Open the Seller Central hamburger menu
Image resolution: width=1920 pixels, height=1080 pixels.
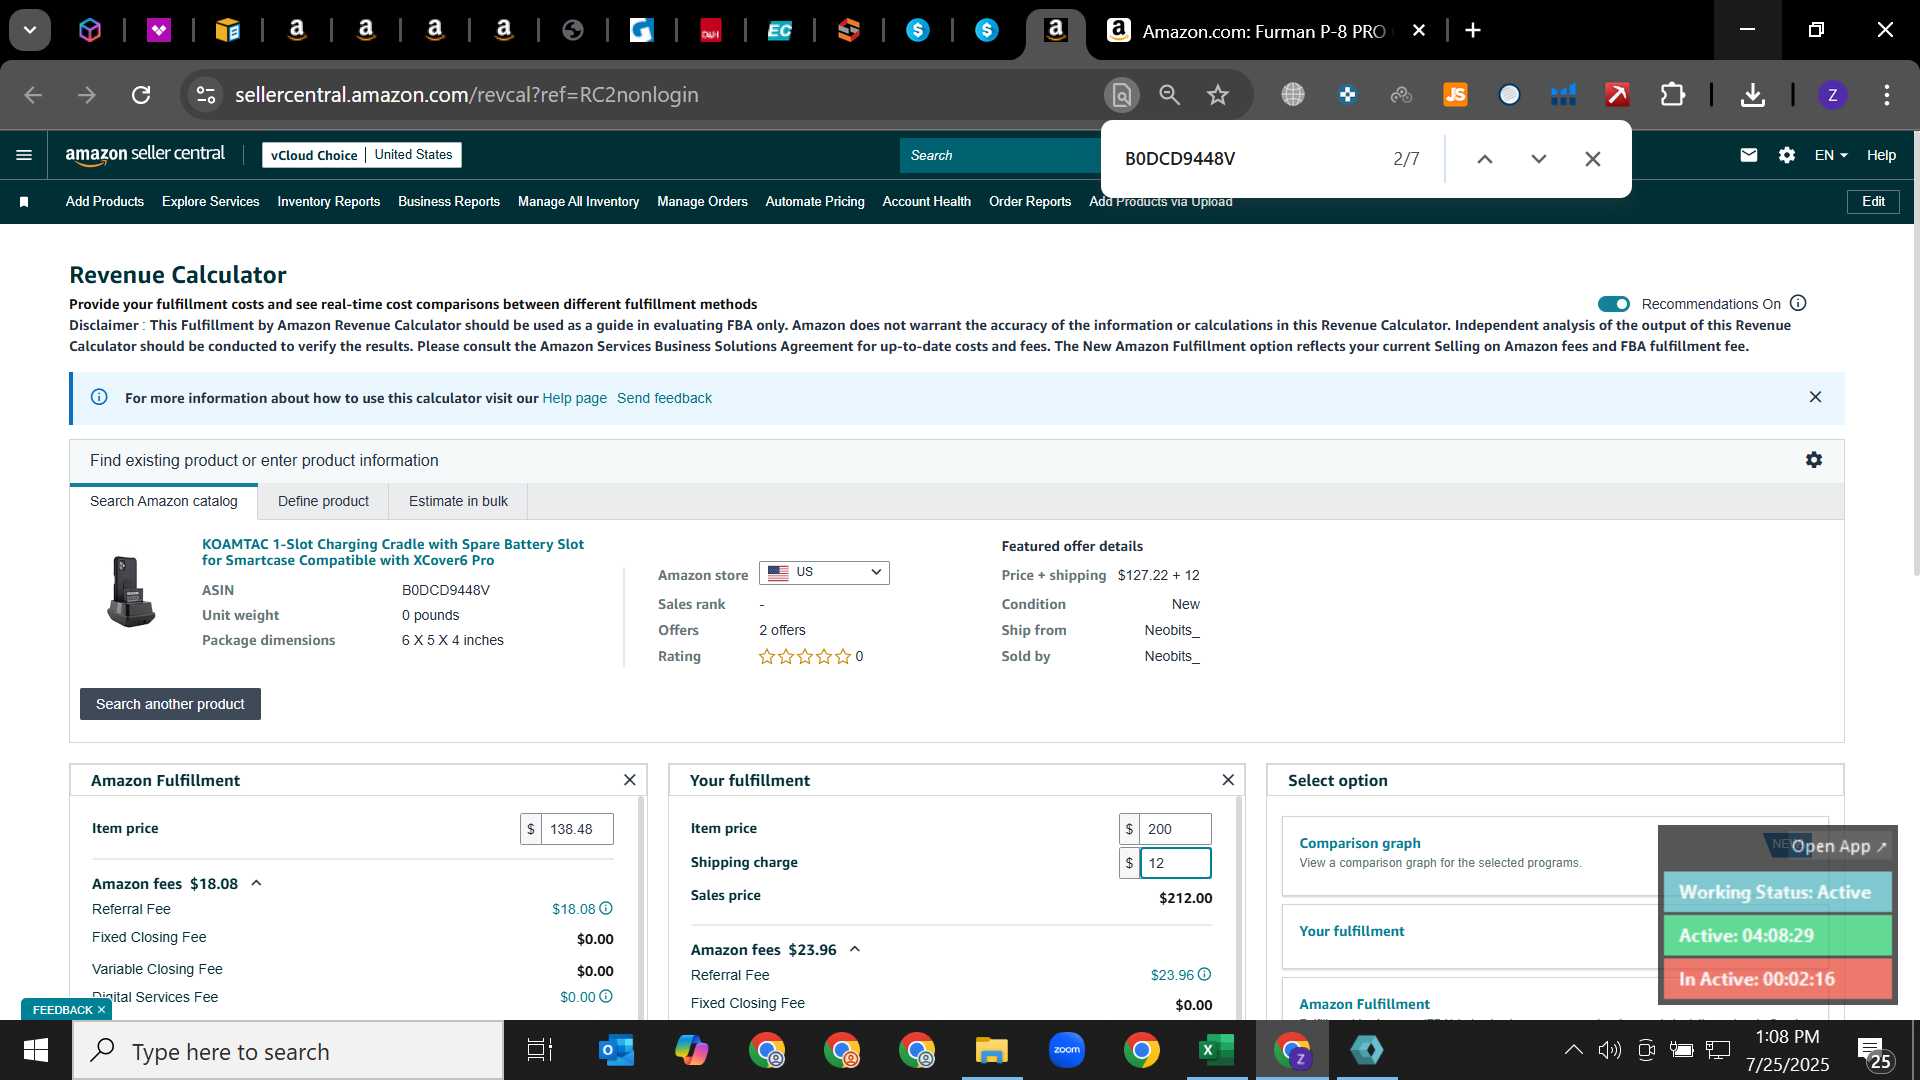(24, 155)
